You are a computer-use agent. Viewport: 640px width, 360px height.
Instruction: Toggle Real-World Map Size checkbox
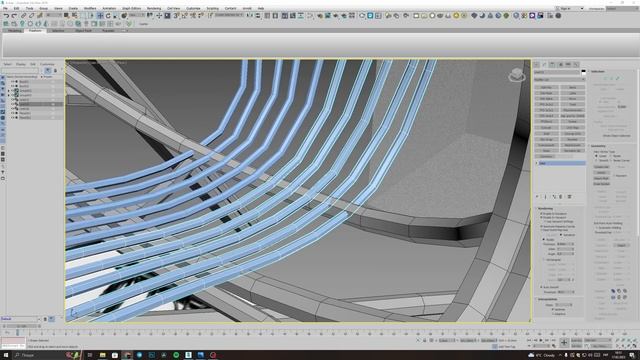click(542, 230)
